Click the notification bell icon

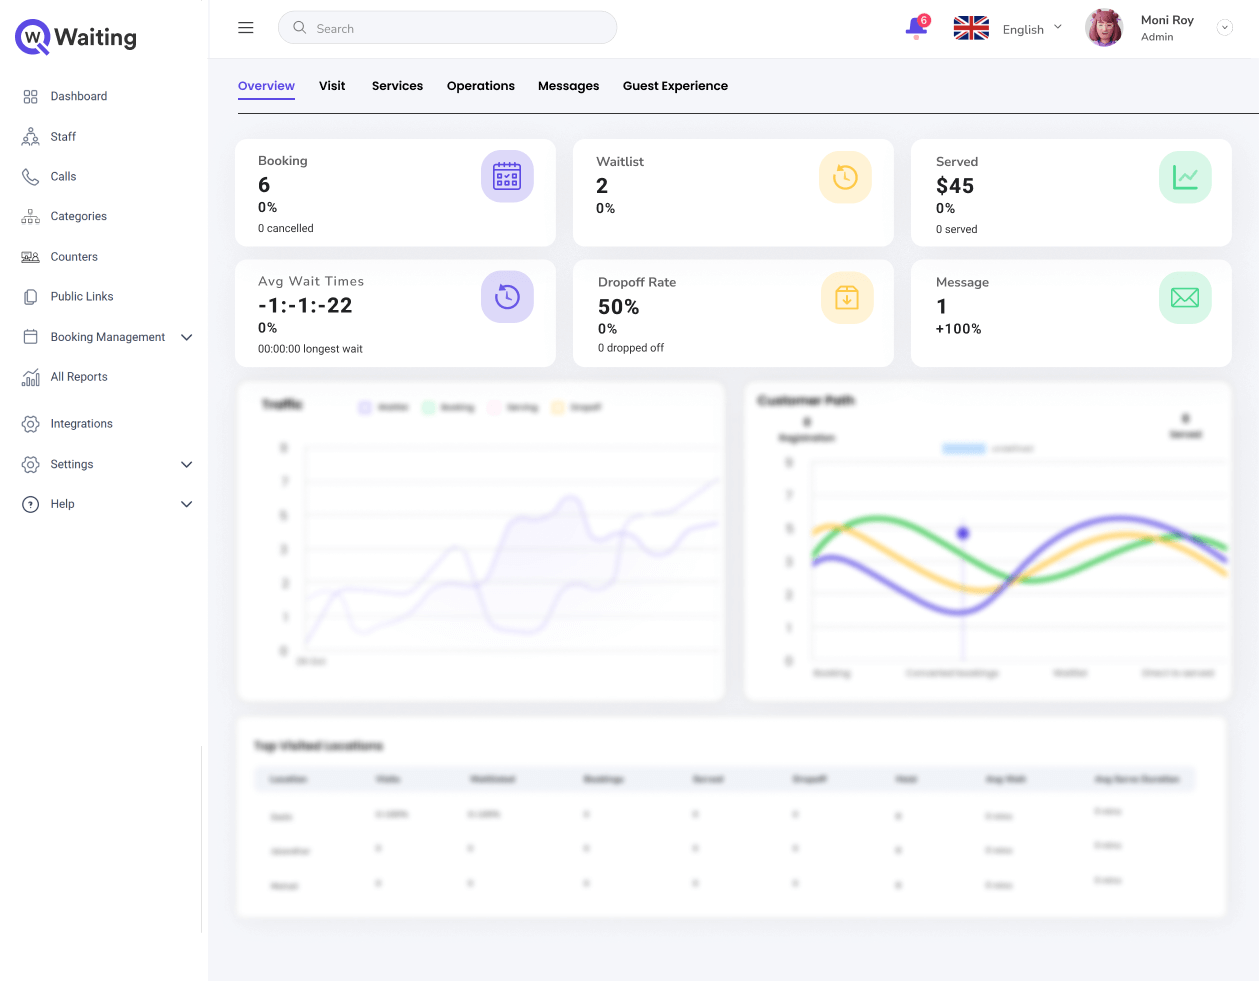point(916,28)
